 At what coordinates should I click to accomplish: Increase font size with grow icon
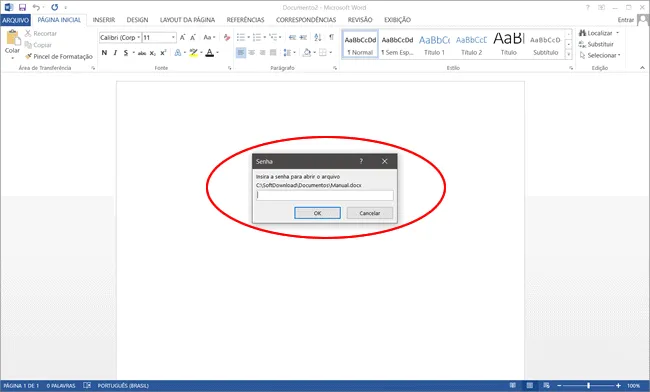pyautogui.click(x=182, y=37)
